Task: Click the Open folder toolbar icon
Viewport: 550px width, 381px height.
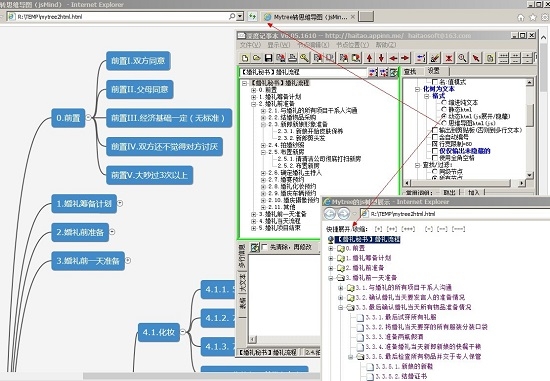Action: (256, 58)
